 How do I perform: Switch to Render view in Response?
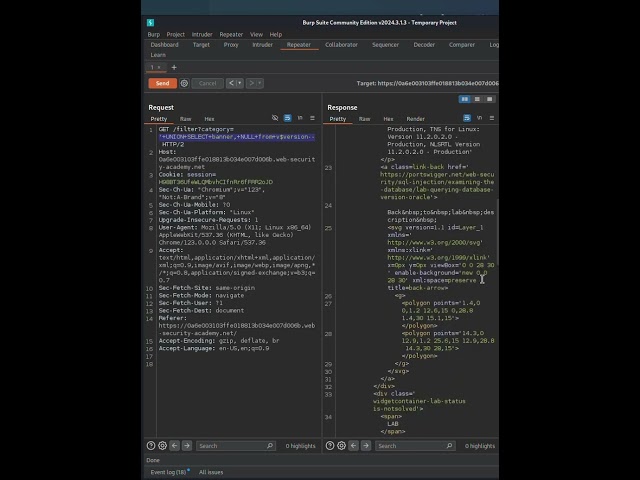pos(415,118)
